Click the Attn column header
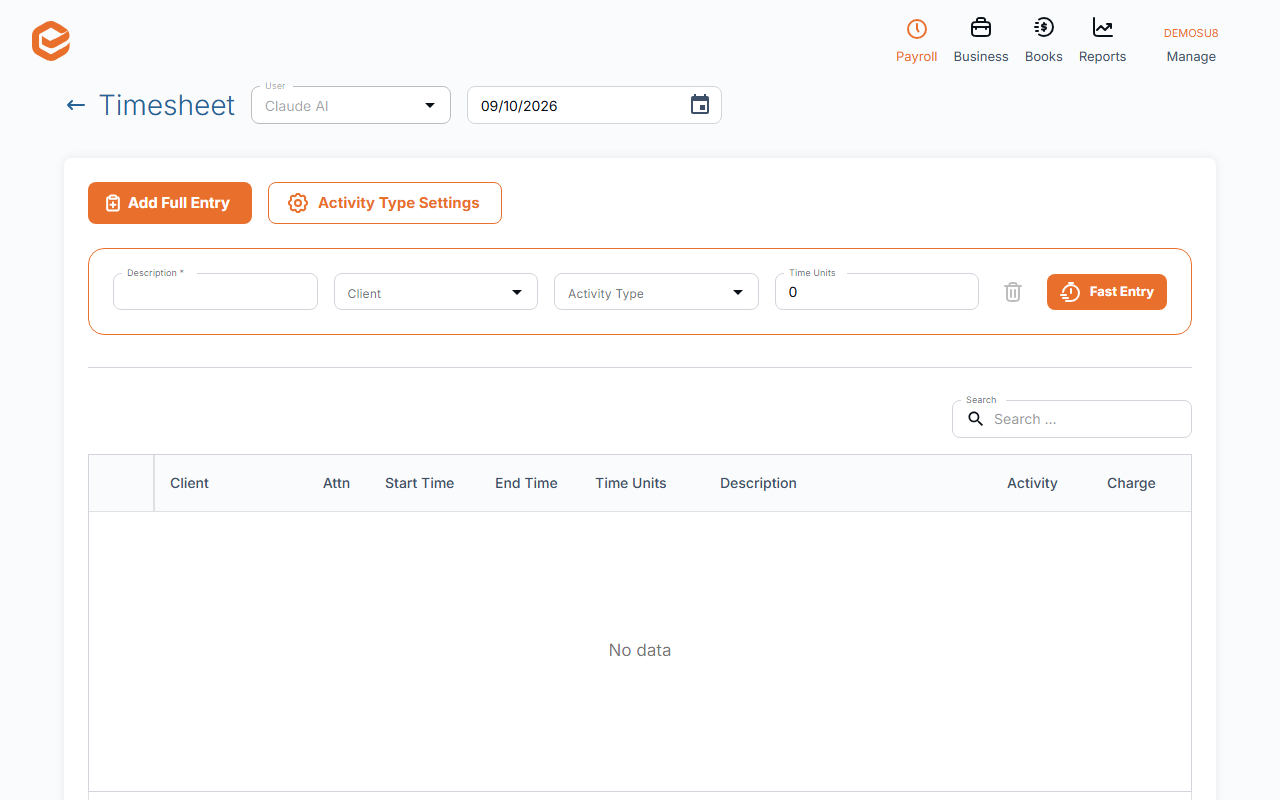Viewport: 1280px width, 800px height. click(x=336, y=483)
